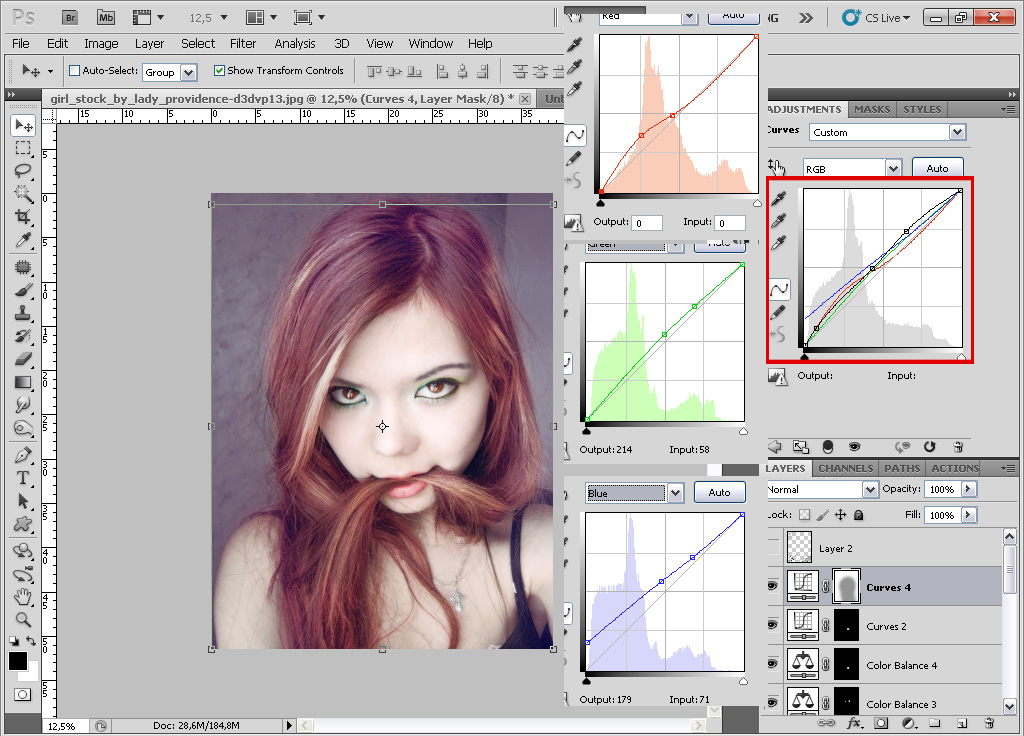Viewport: 1024px width, 736px height.
Task: Select the Eraser tool
Action: tap(24, 359)
